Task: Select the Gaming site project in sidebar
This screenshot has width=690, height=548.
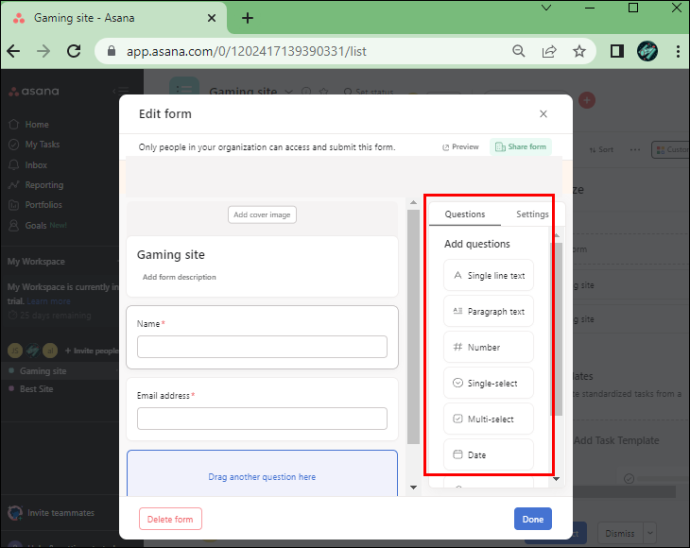Action: coord(43,371)
